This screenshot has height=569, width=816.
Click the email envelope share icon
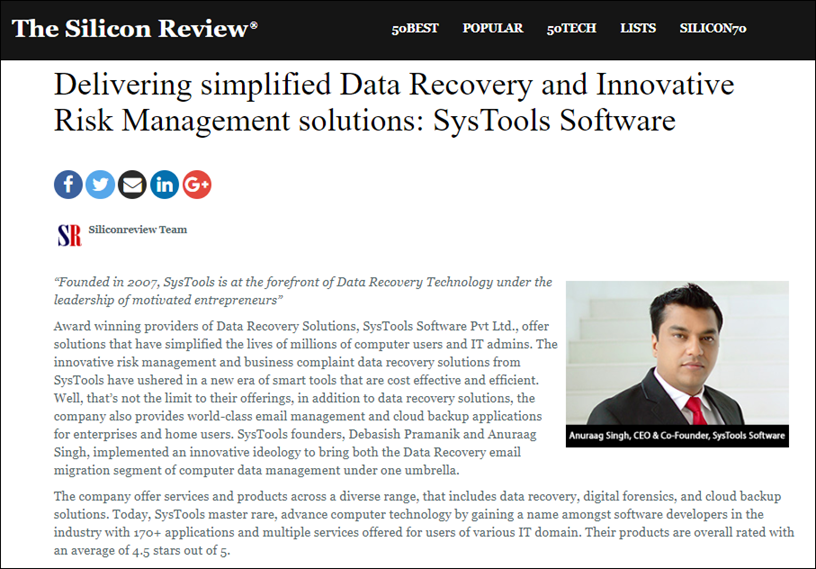(132, 184)
